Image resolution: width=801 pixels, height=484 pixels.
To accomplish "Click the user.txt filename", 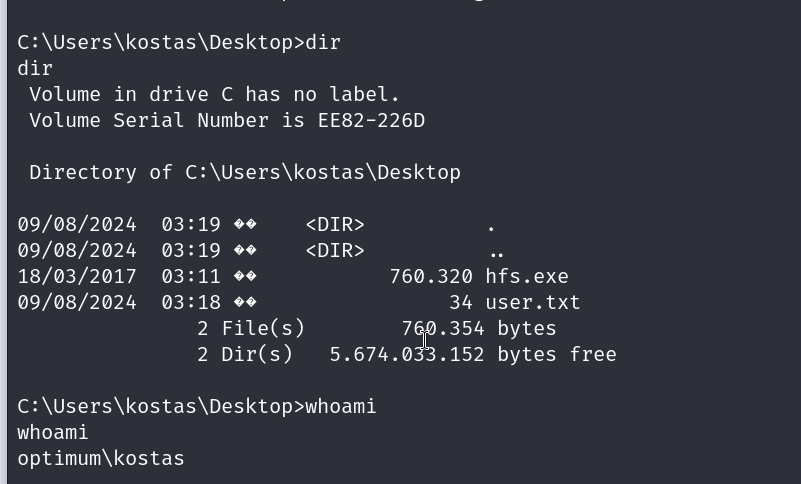I will tap(532, 303).
